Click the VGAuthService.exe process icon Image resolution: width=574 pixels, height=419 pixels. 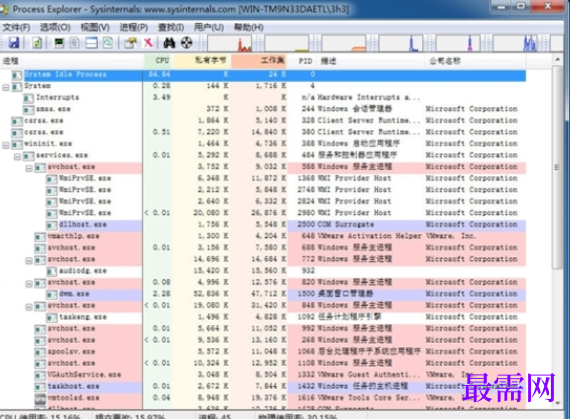pyautogui.click(x=40, y=375)
